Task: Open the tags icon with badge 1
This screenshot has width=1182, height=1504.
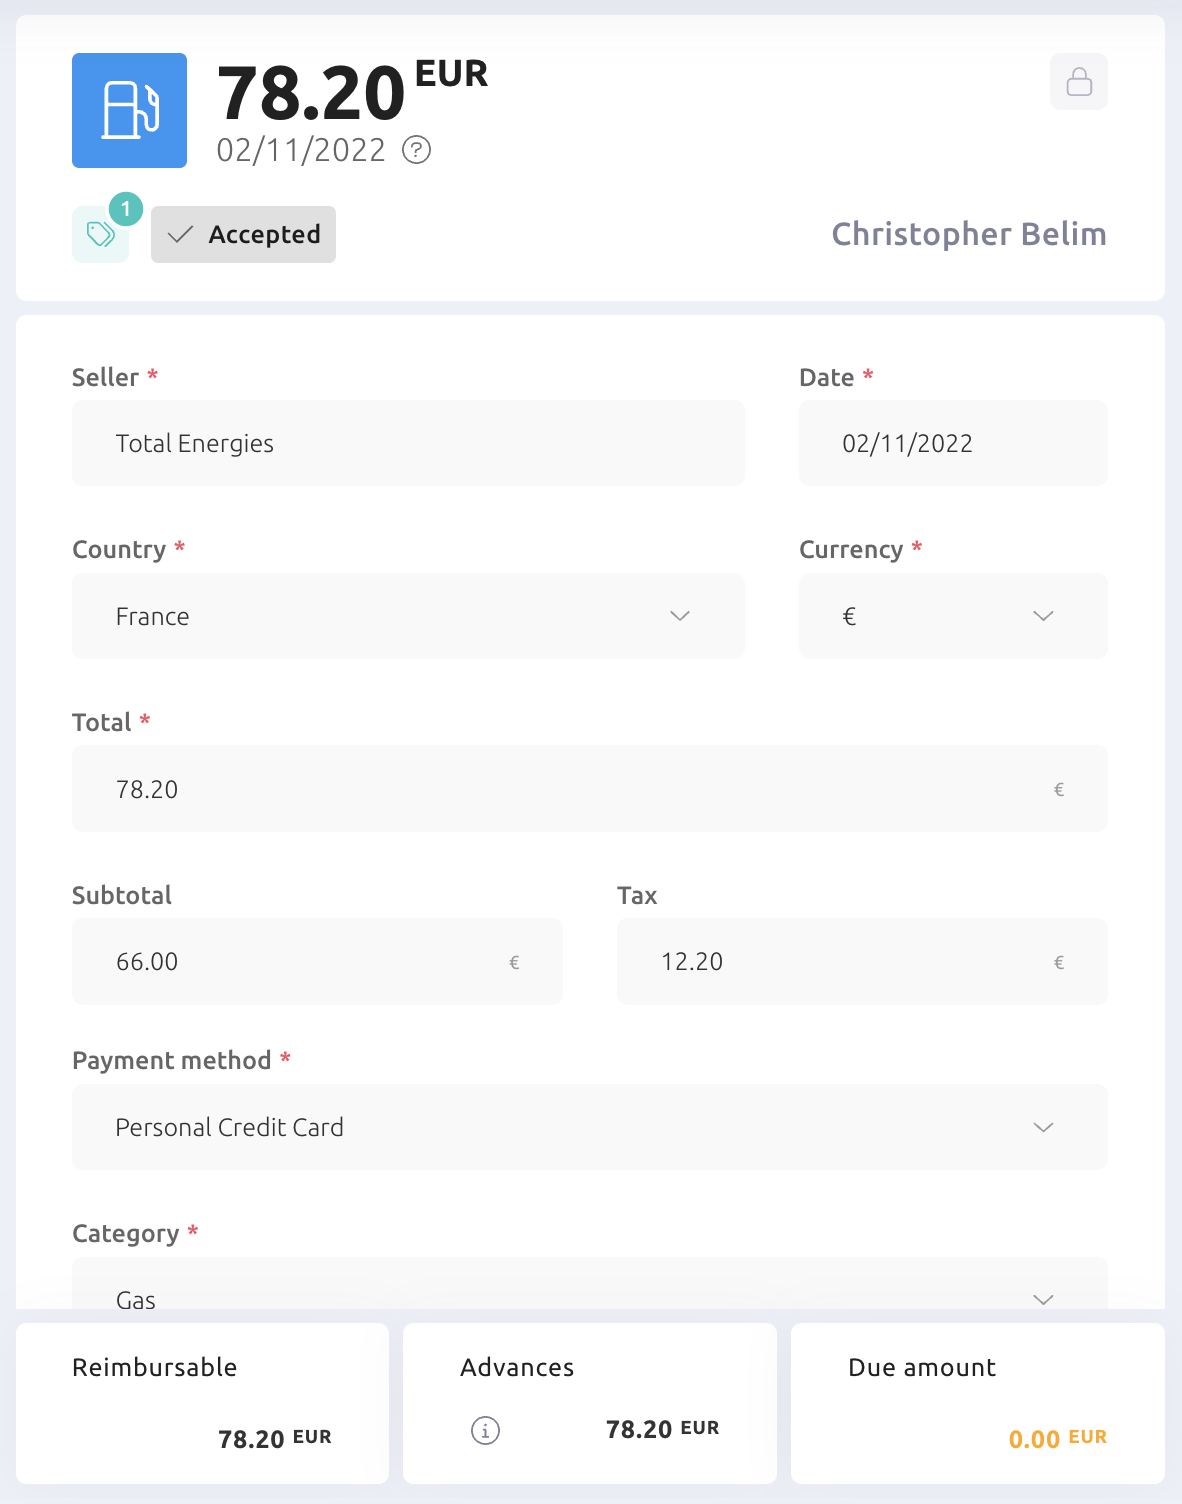Action: (x=101, y=234)
